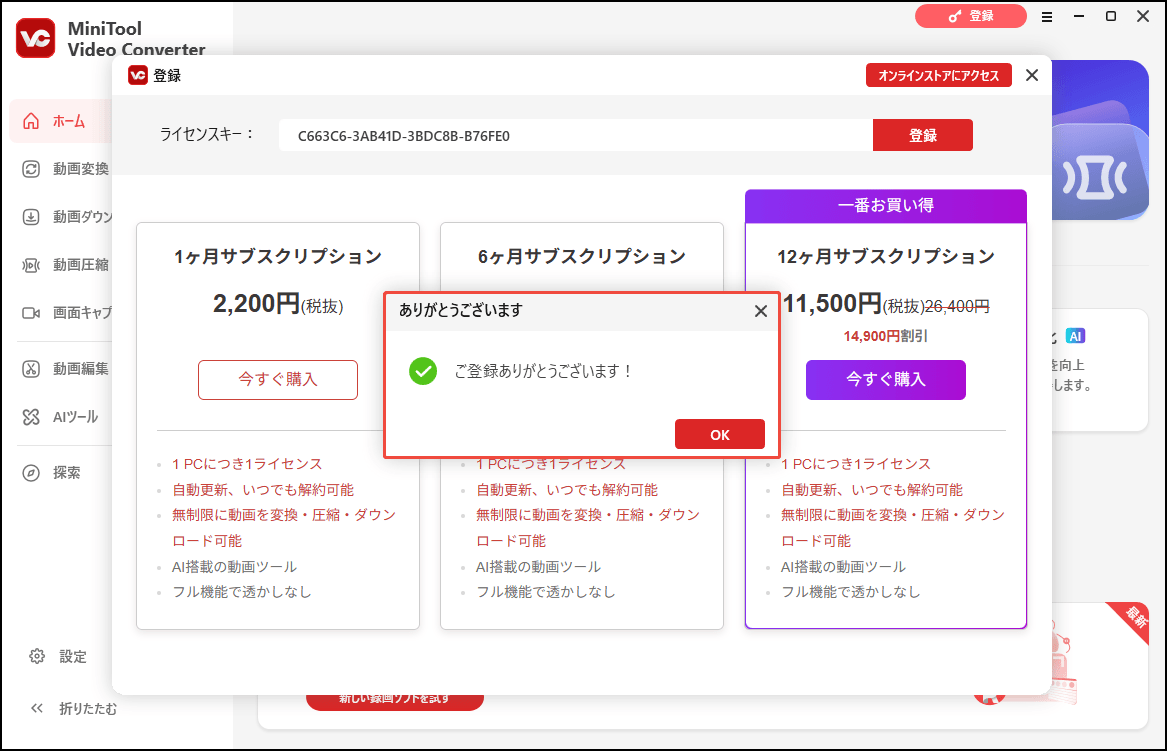
Task: Click the video compress icon
Action: (31, 265)
